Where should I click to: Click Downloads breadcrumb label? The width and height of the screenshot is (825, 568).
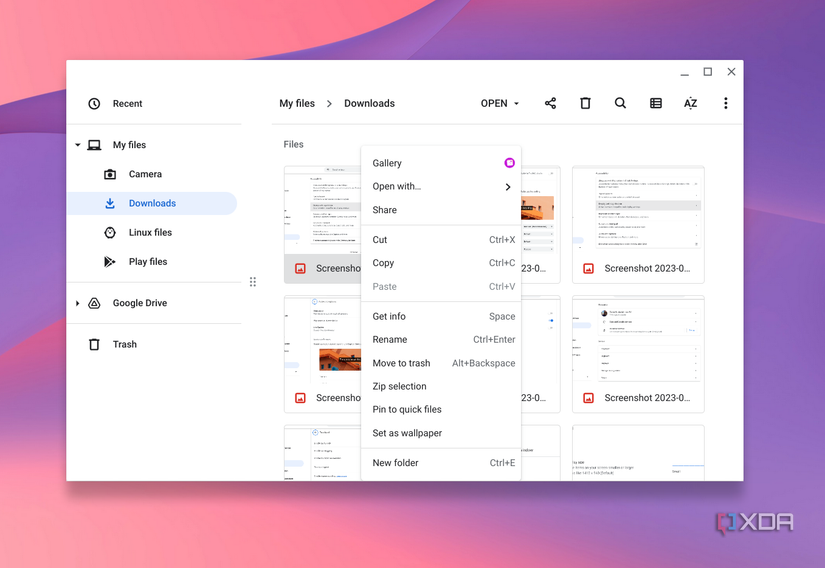[x=369, y=104]
